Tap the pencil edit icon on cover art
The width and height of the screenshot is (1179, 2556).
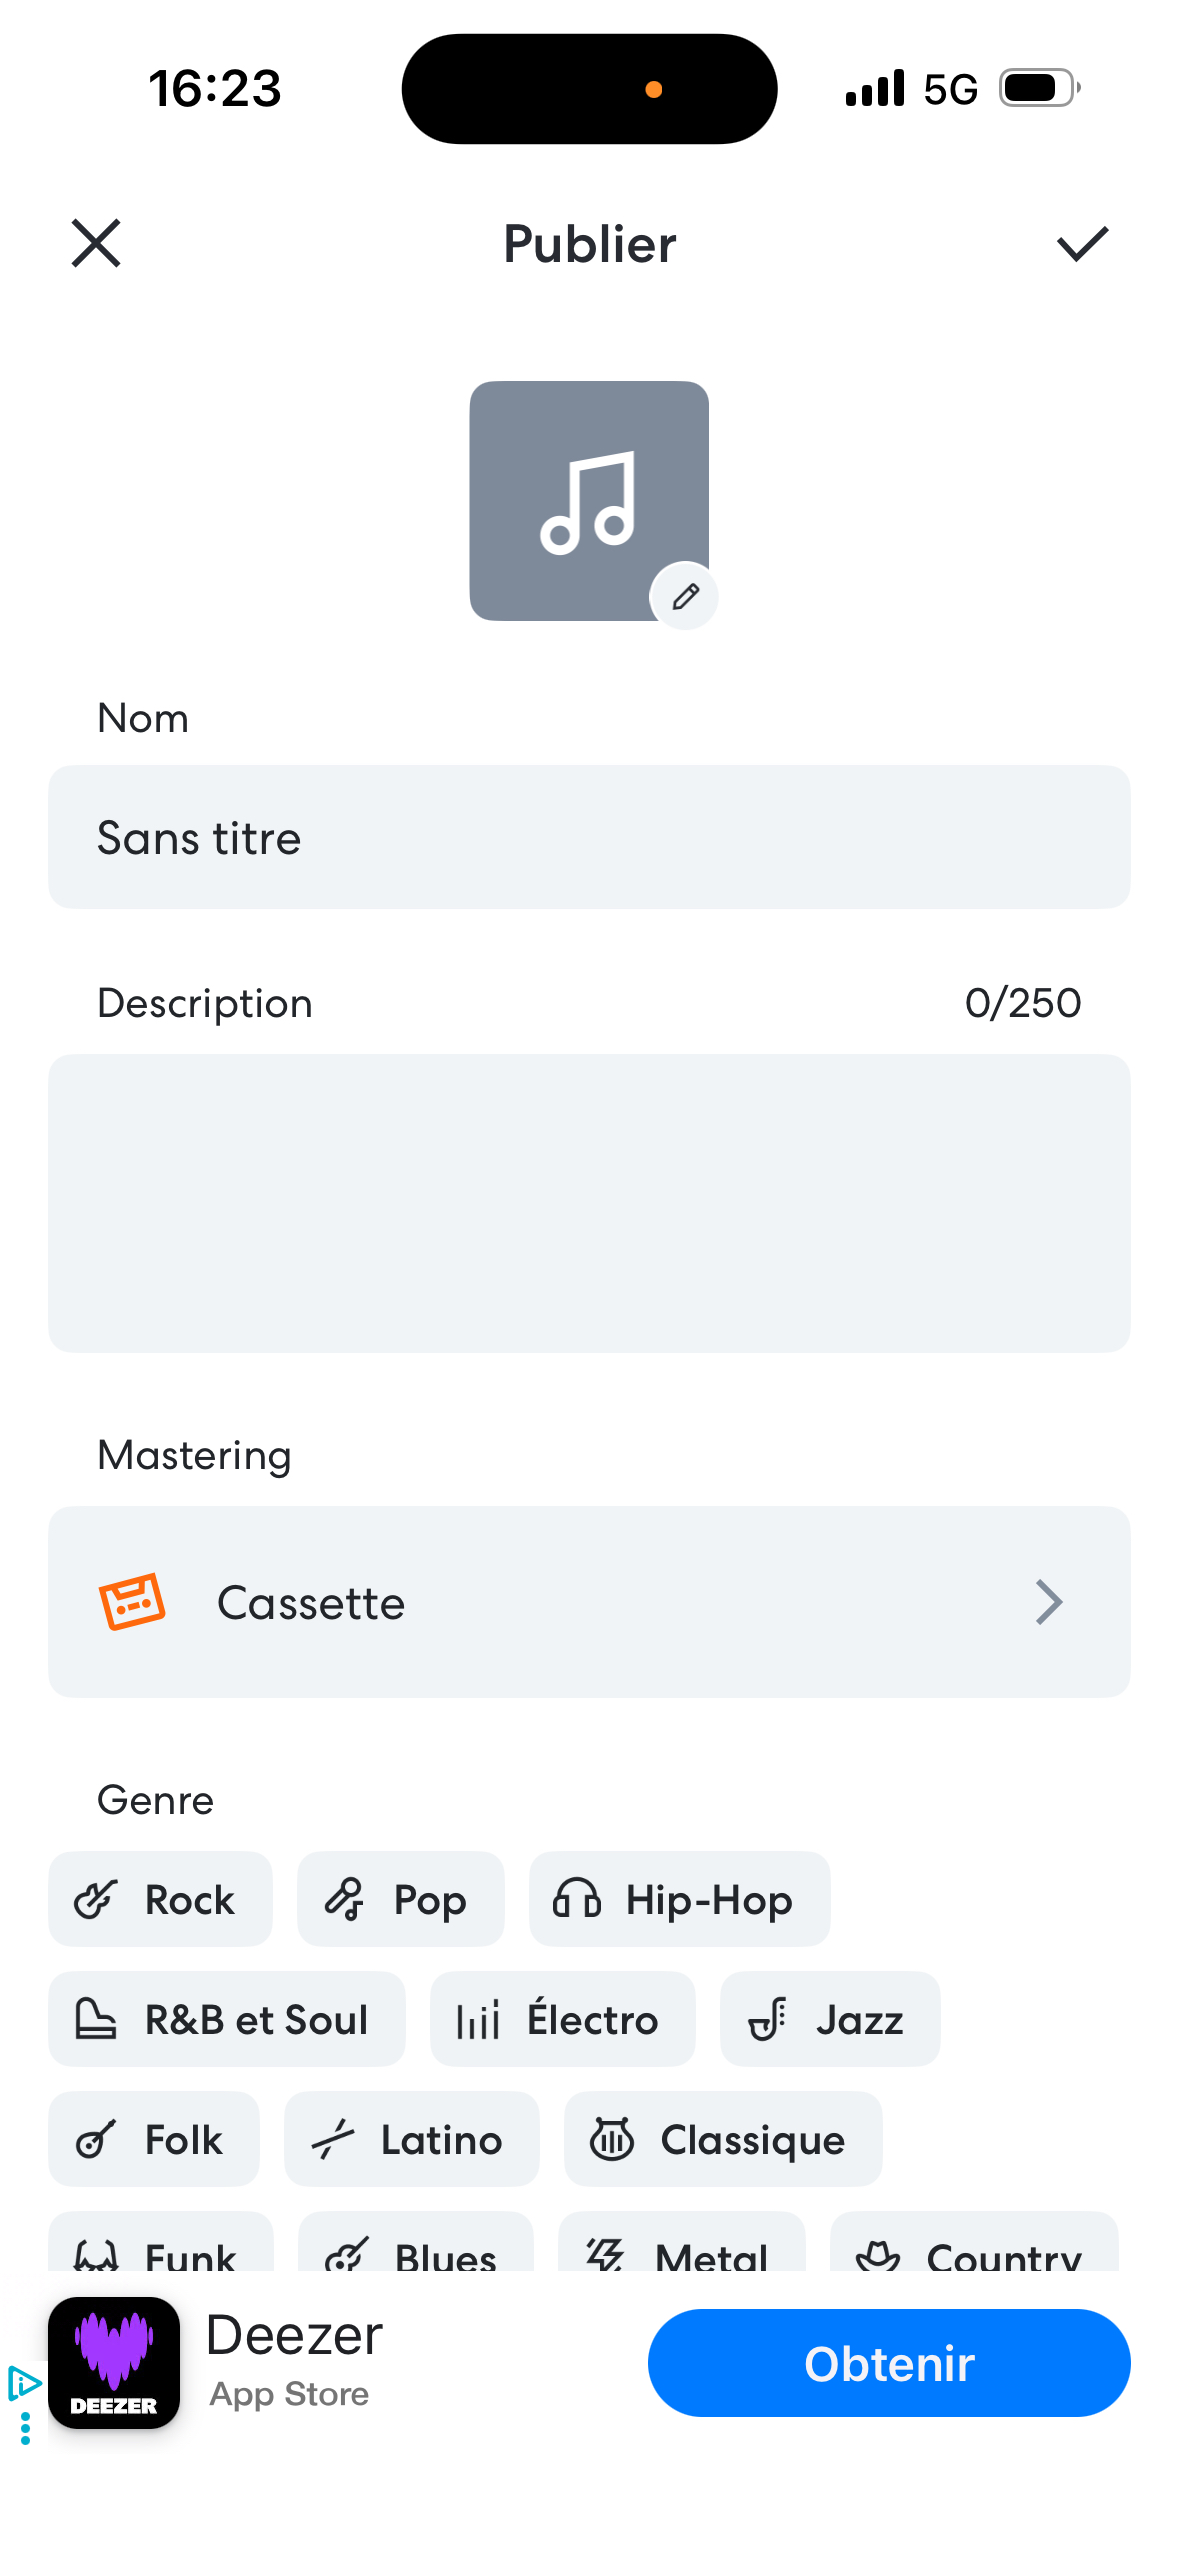pos(684,597)
